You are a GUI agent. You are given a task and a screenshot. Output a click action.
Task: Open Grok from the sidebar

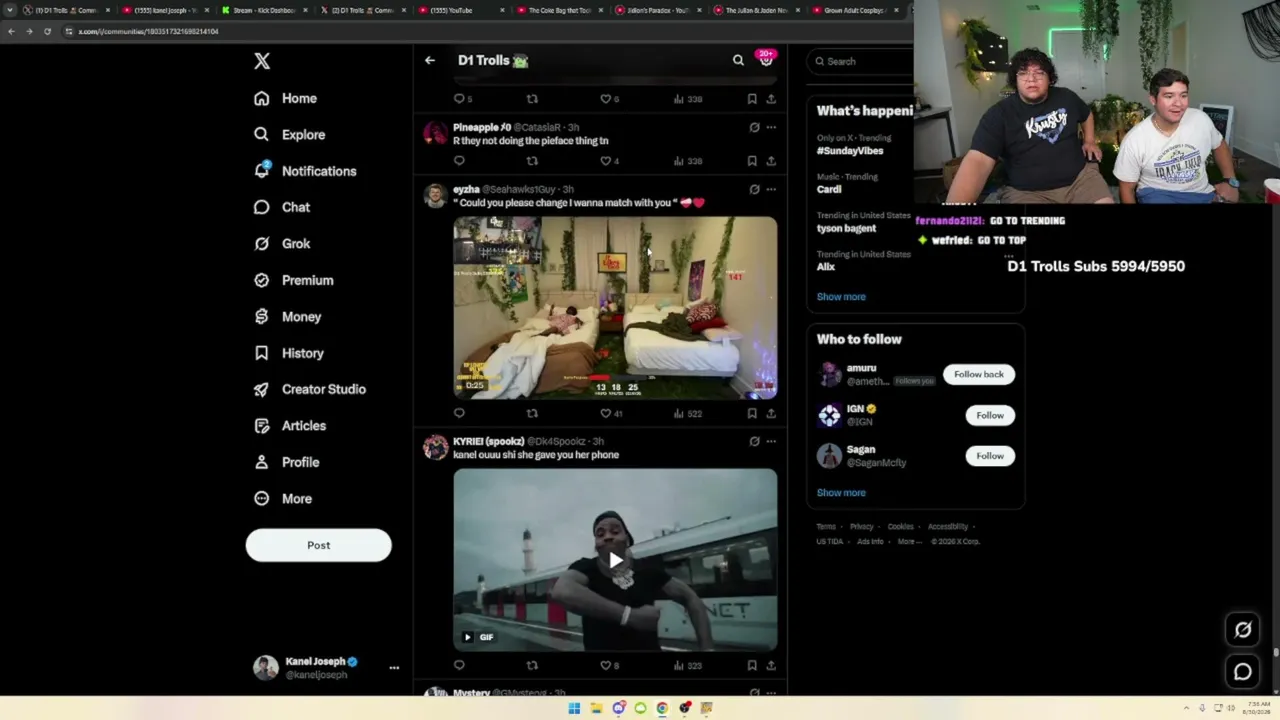click(282, 243)
